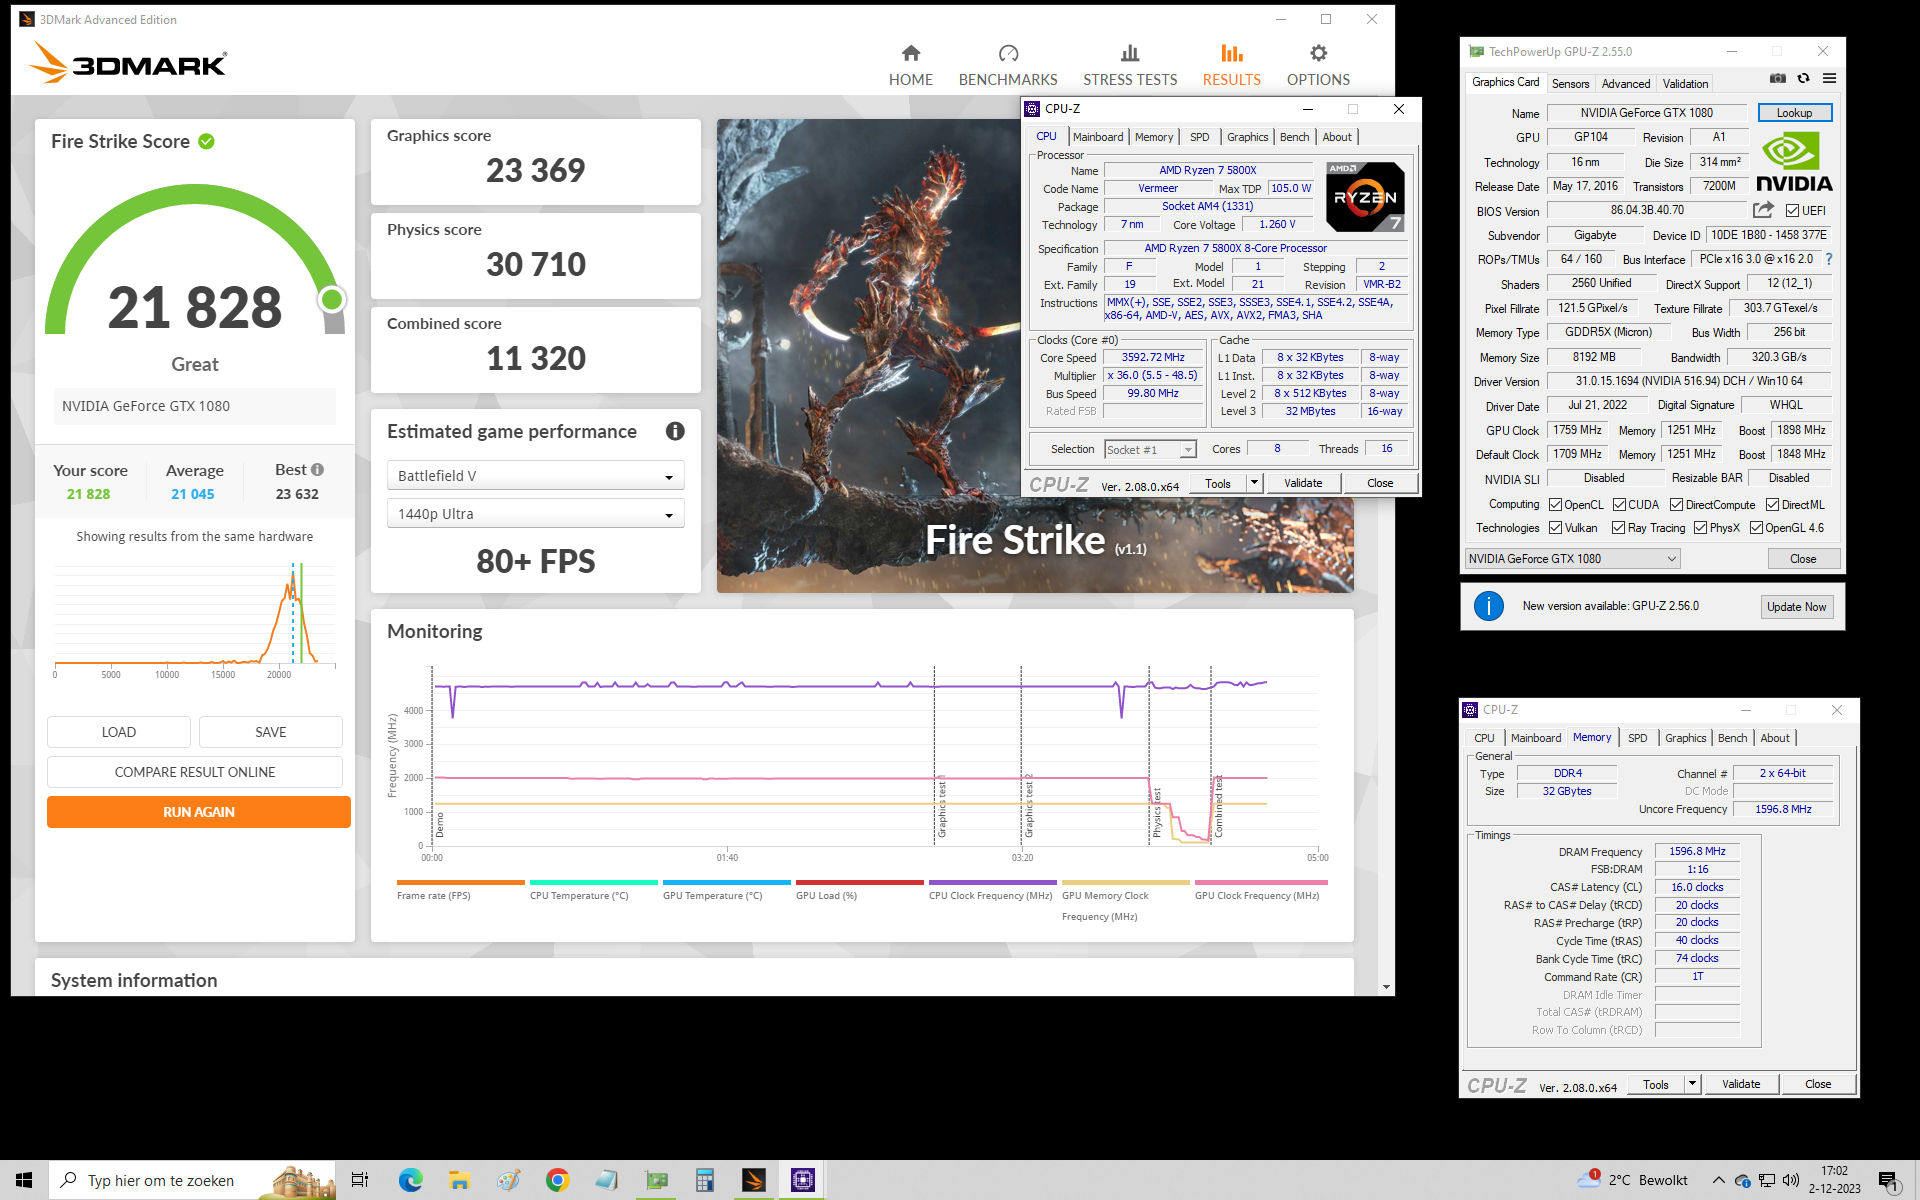Viewport: 1920px width, 1200px height.
Task: Open Task View on taskbar
Action: point(360,1180)
